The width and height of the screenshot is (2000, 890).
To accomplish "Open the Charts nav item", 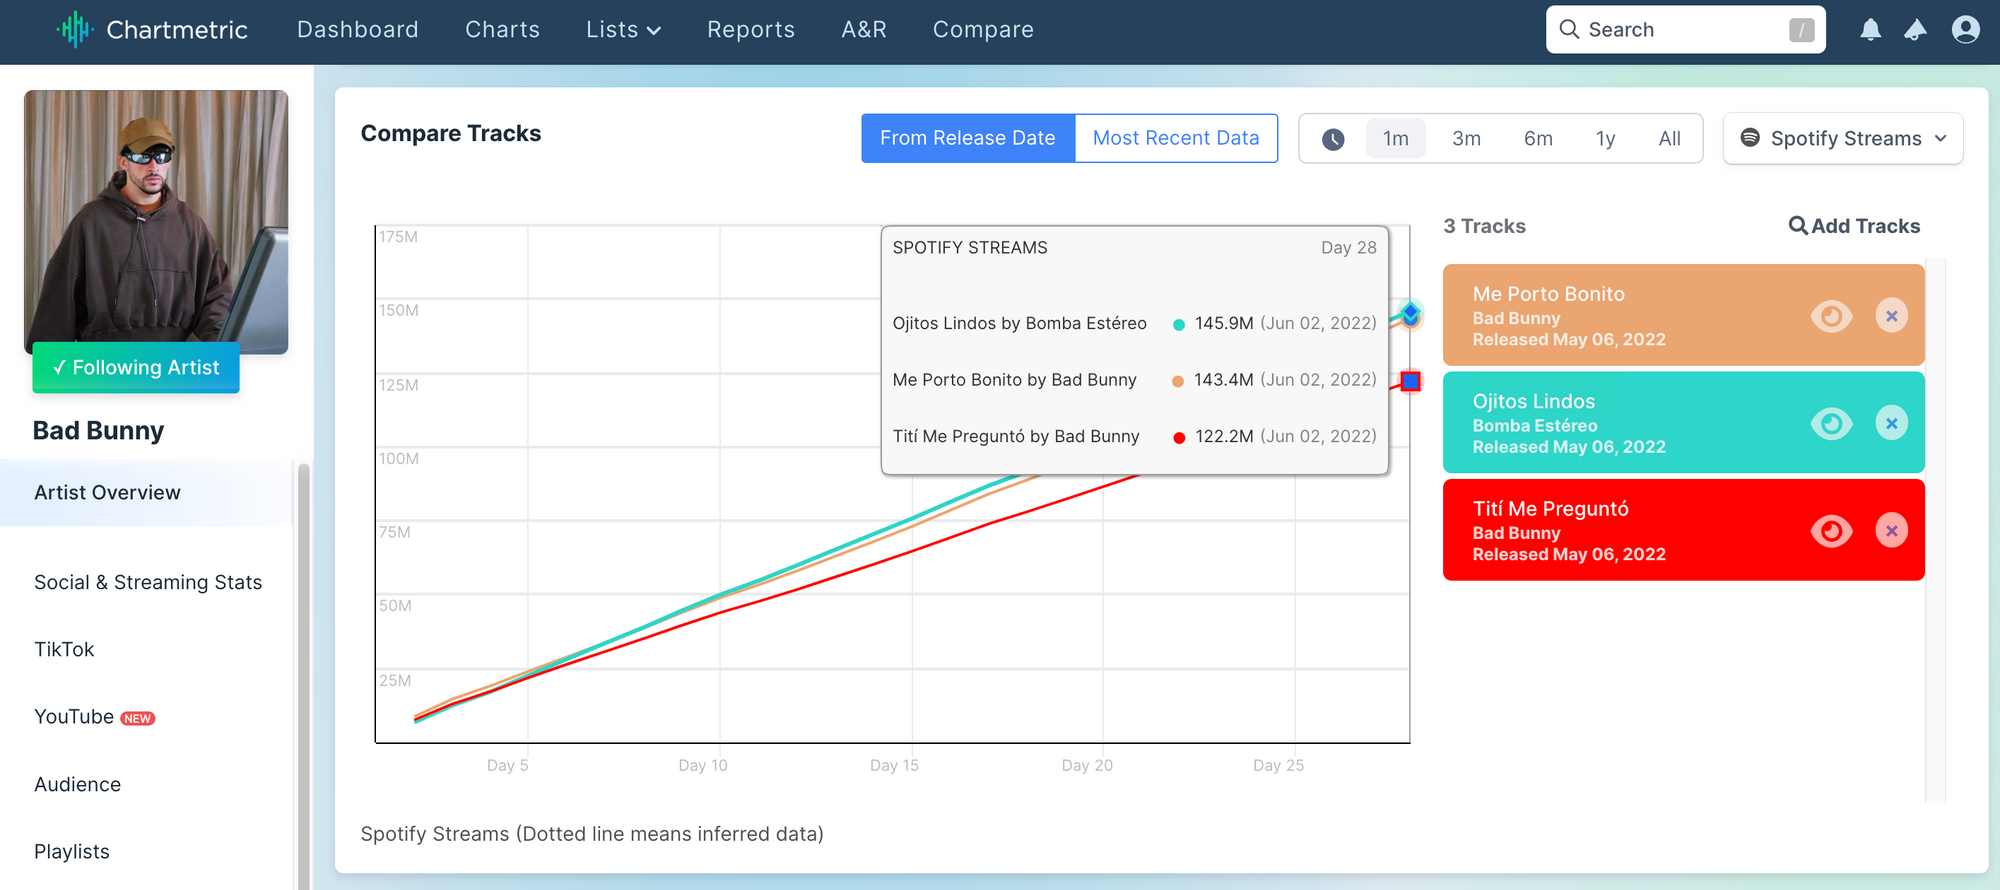I will click(x=502, y=30).
